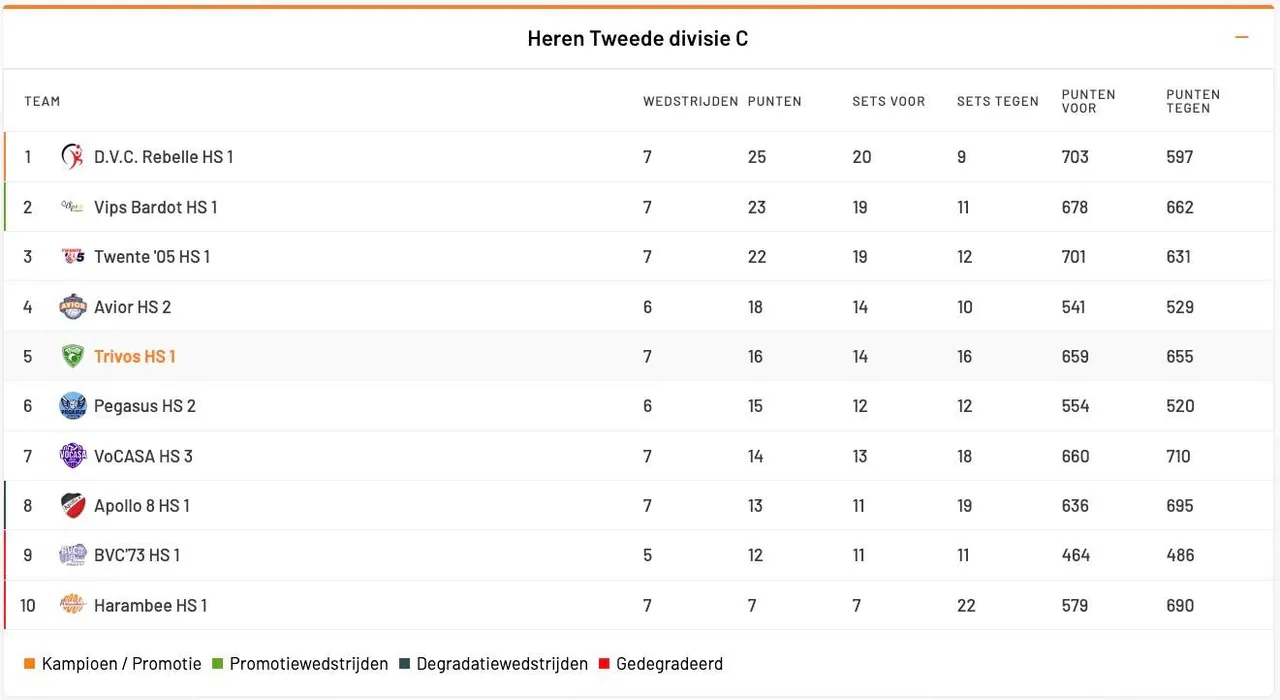Click the Pegasus HS 2 logo

click(73, 406)
